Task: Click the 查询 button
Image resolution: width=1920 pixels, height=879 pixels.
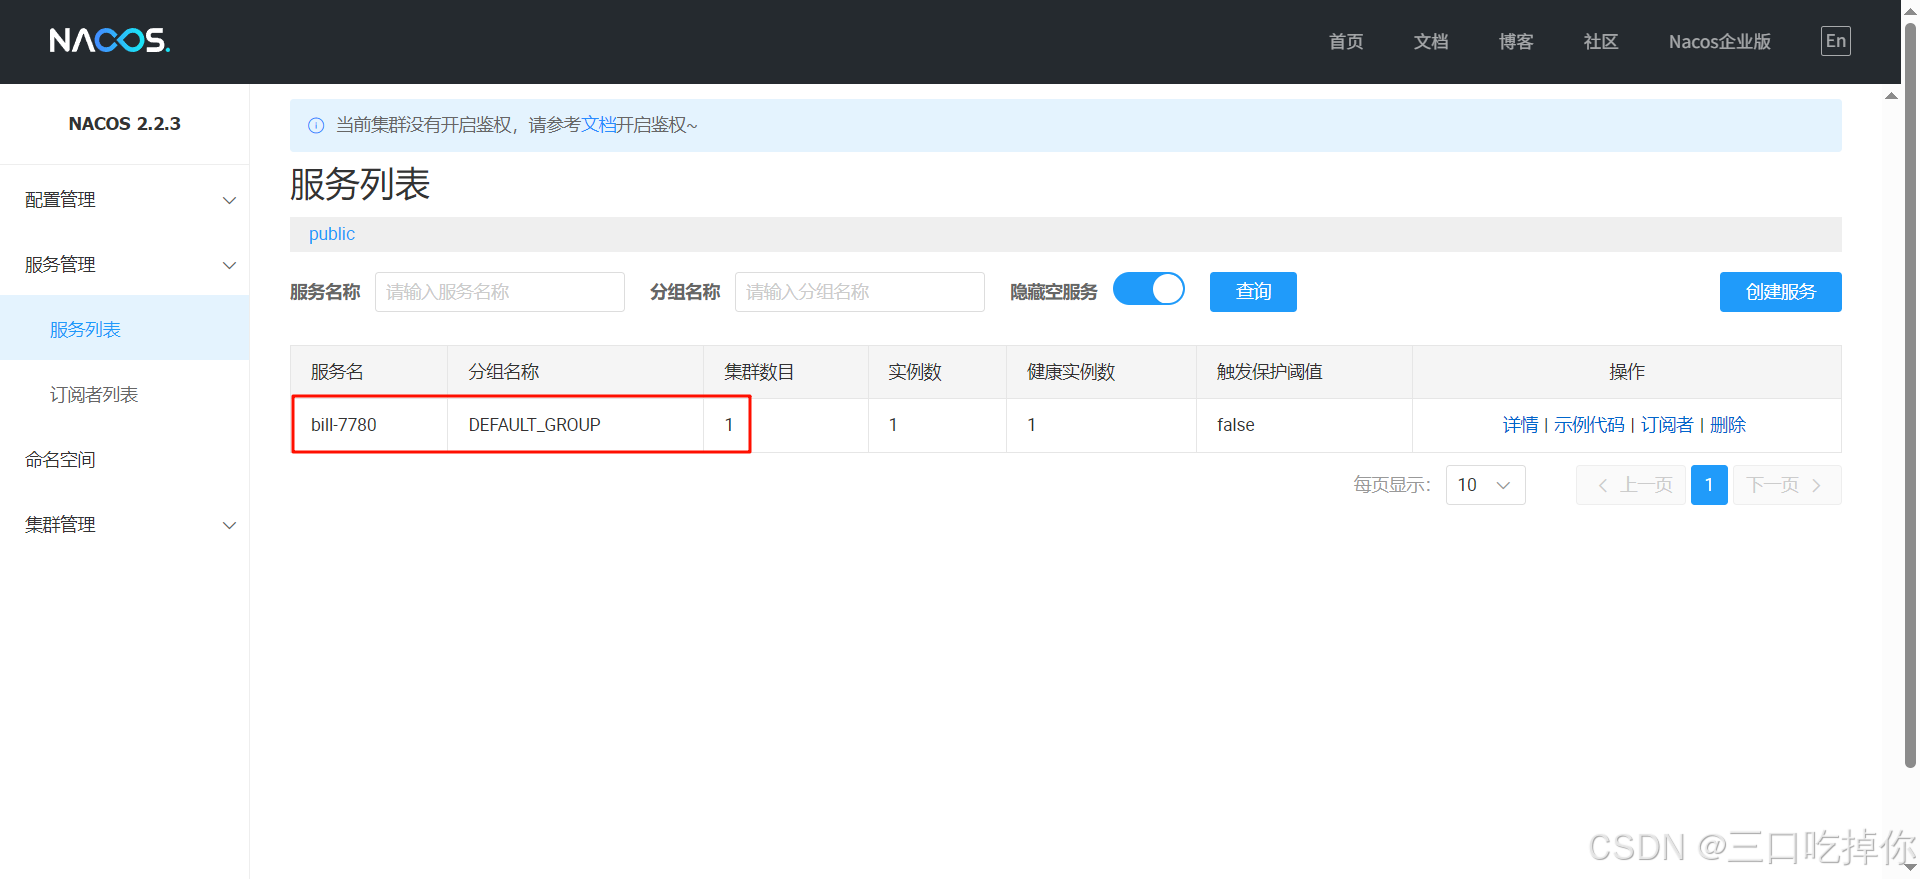Action: point(1253,292)
